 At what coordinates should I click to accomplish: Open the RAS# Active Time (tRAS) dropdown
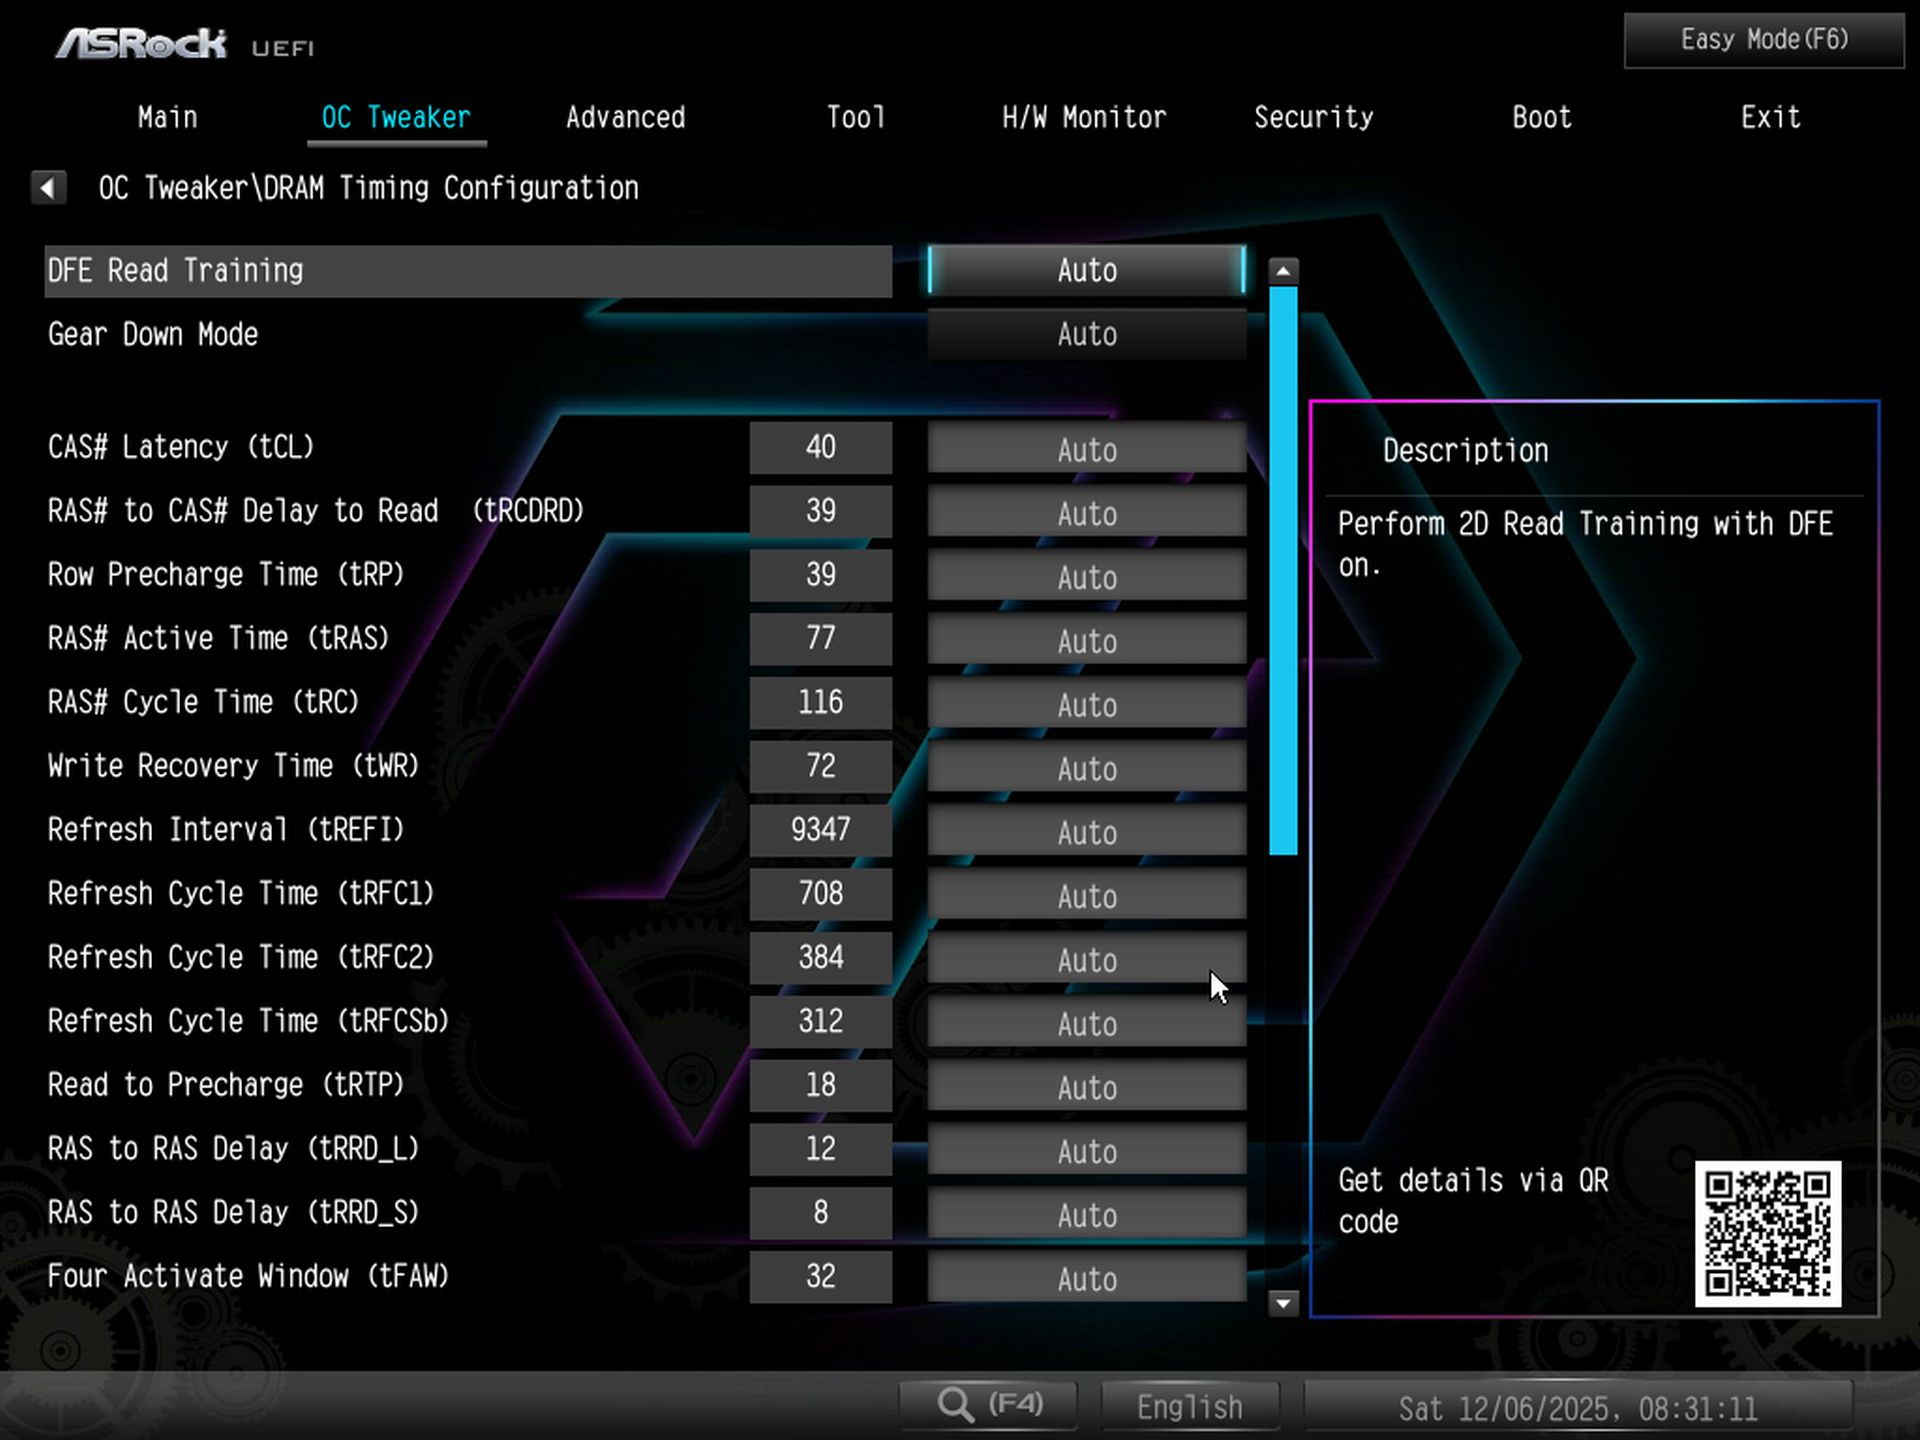tap(1086, 641)
